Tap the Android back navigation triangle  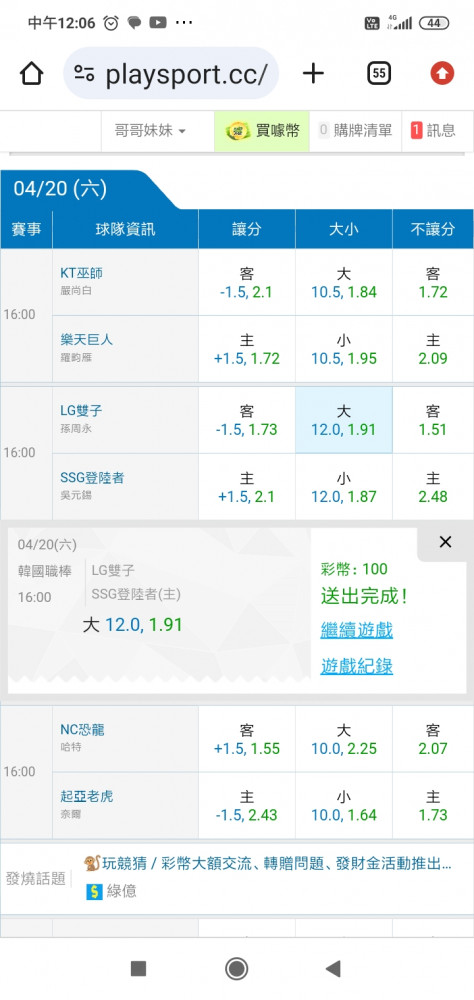point(333,969)
